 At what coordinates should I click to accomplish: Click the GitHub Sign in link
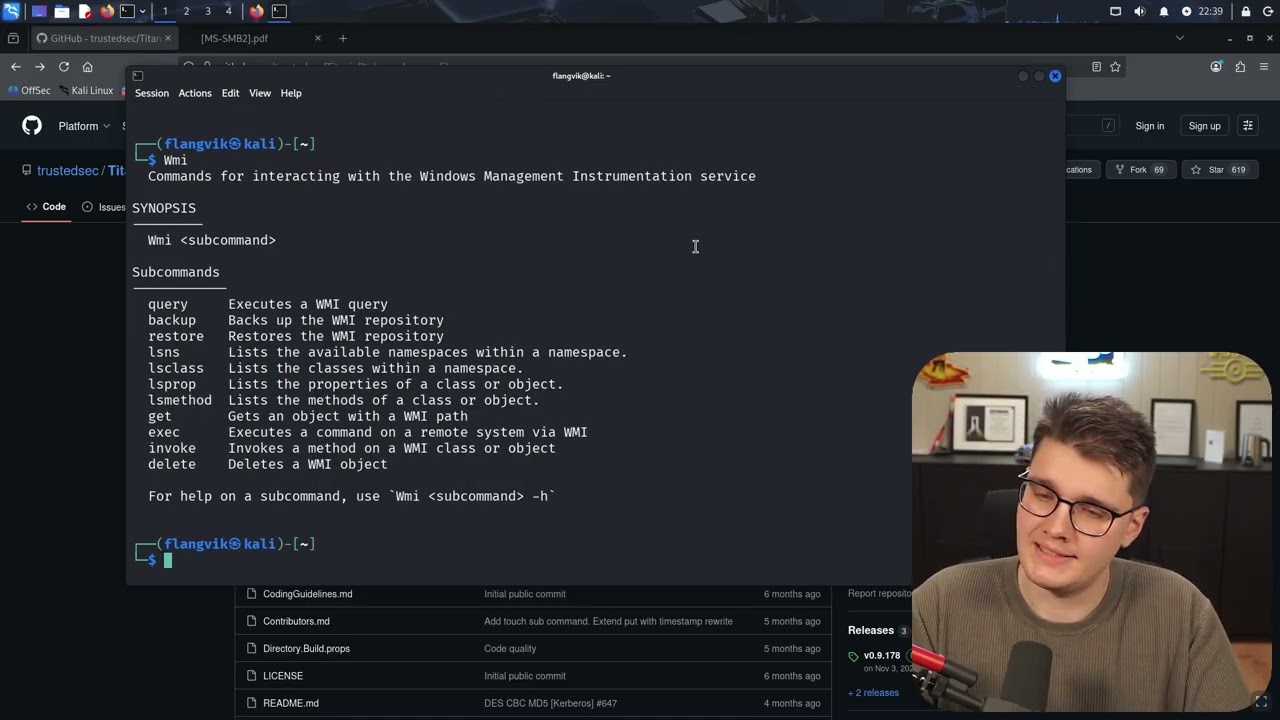tap(1150, 126)
